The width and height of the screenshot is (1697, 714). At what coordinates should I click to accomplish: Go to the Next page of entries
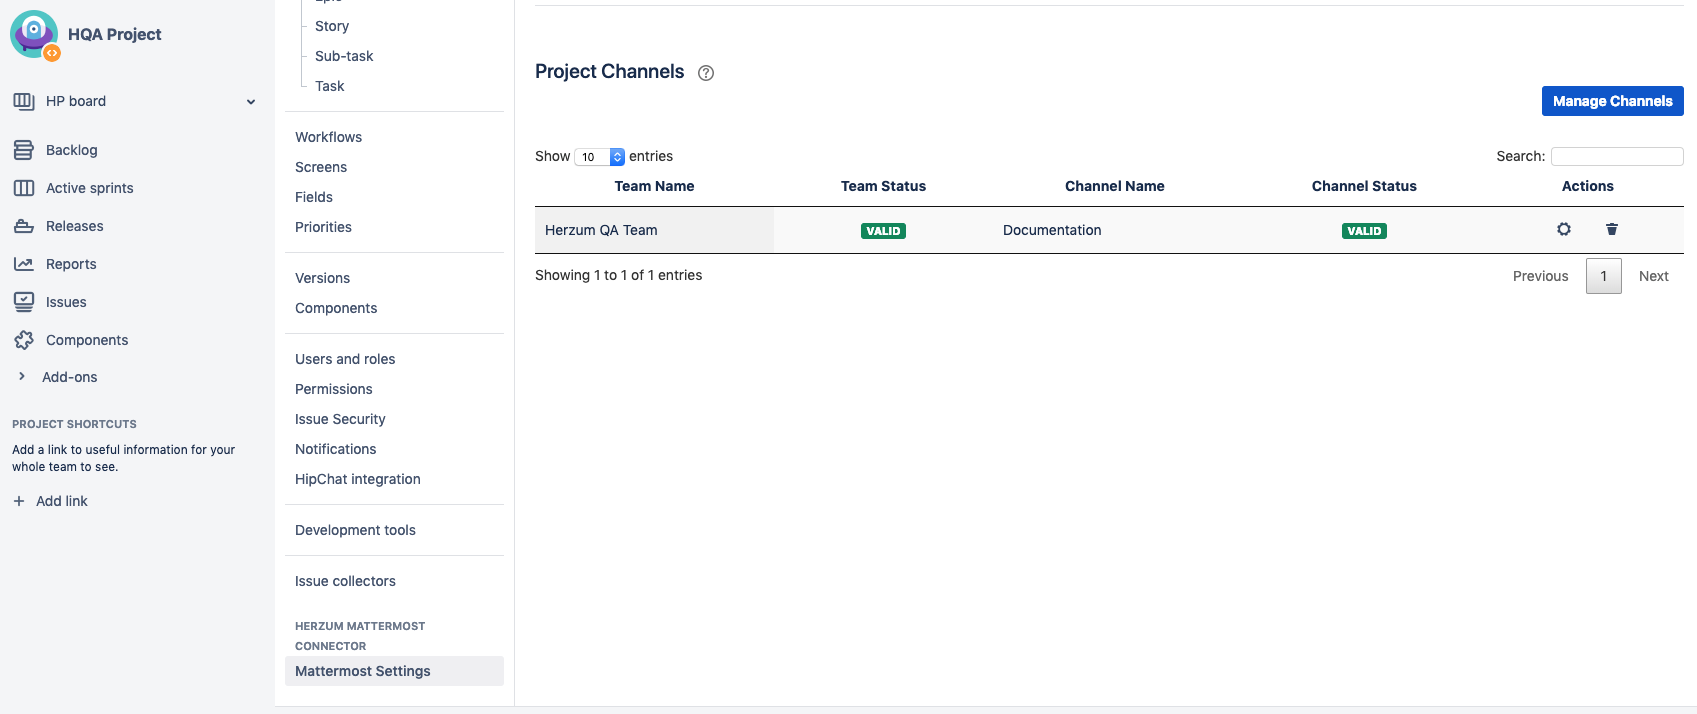click(1653, 276)
